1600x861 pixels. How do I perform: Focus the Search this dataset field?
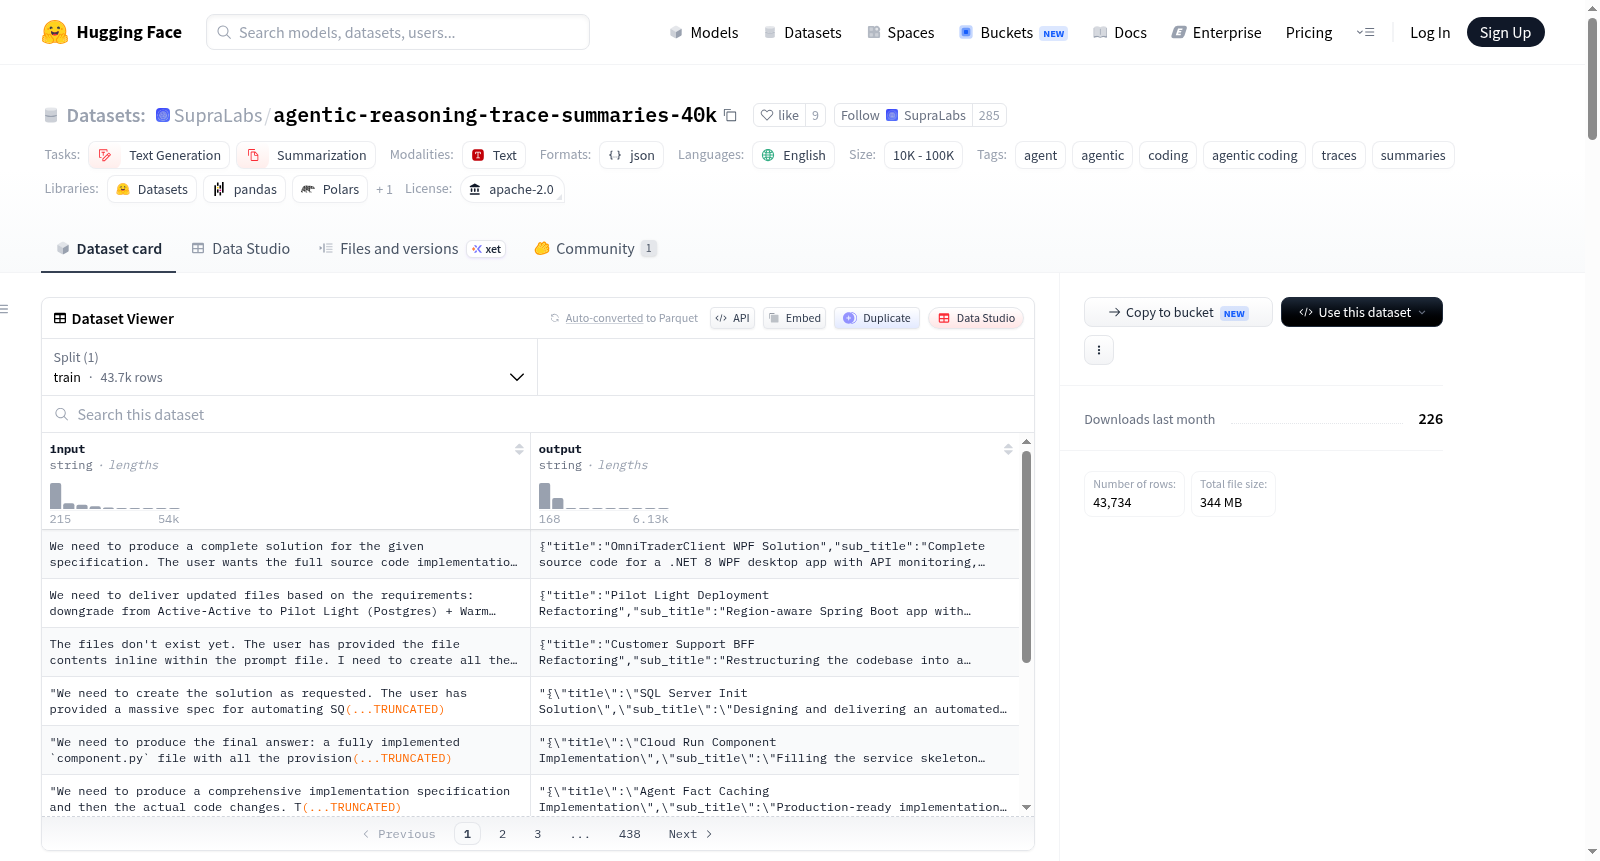(538, 414)
